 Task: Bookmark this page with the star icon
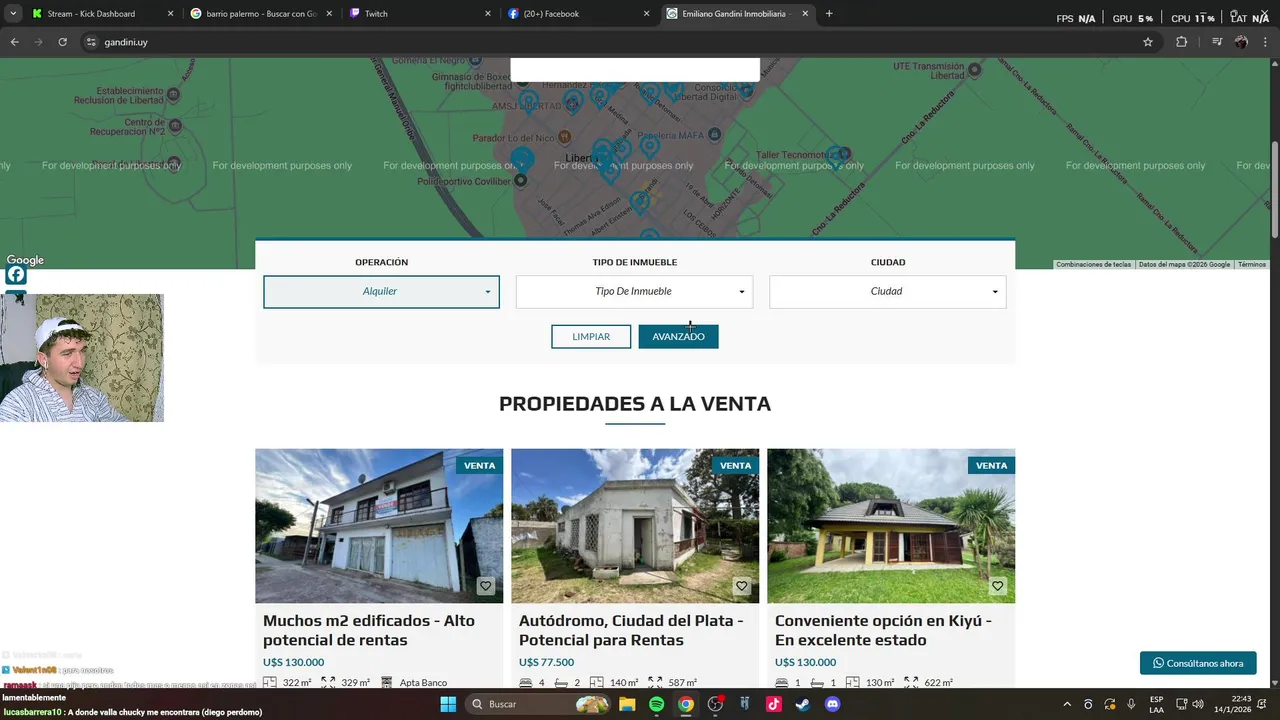point(1148,42)
